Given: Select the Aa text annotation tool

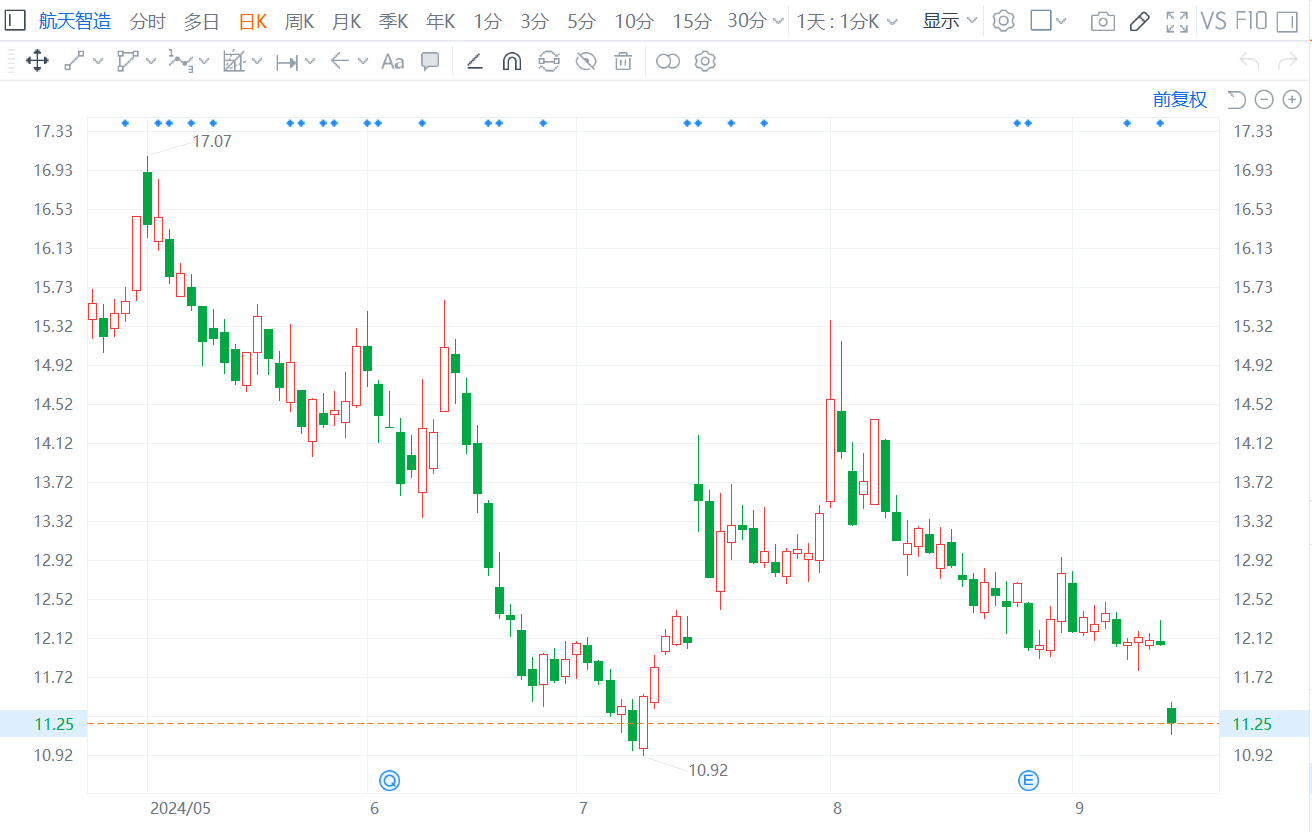Looking at the screenshot, I should [x=393, y=62].
